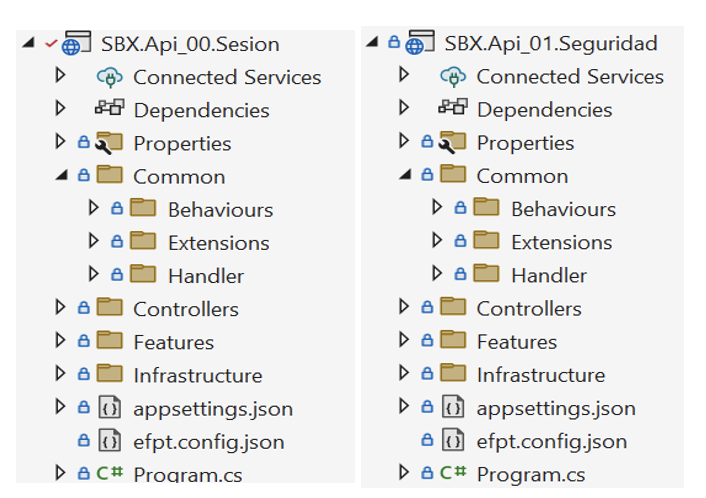Click Behaviours folder icon in SBX.Api_00.Sesion
The height and width of the screenshot is (498, 706).
(x=143, y=208)
